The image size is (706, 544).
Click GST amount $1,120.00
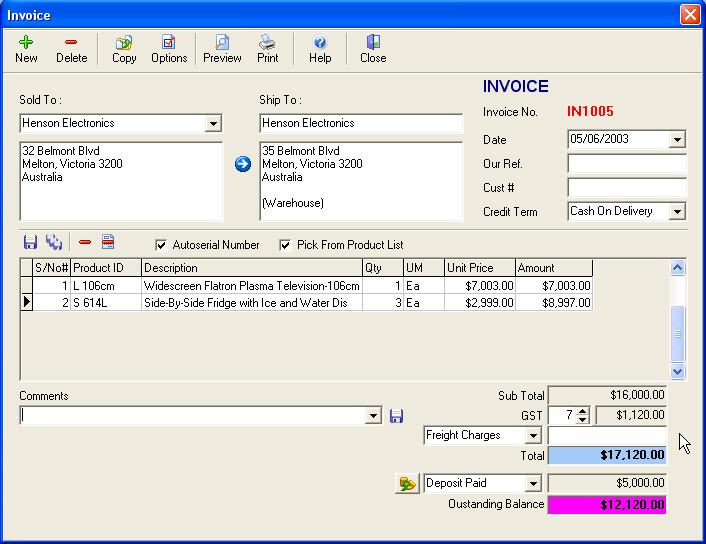click(x=631, y=415)
